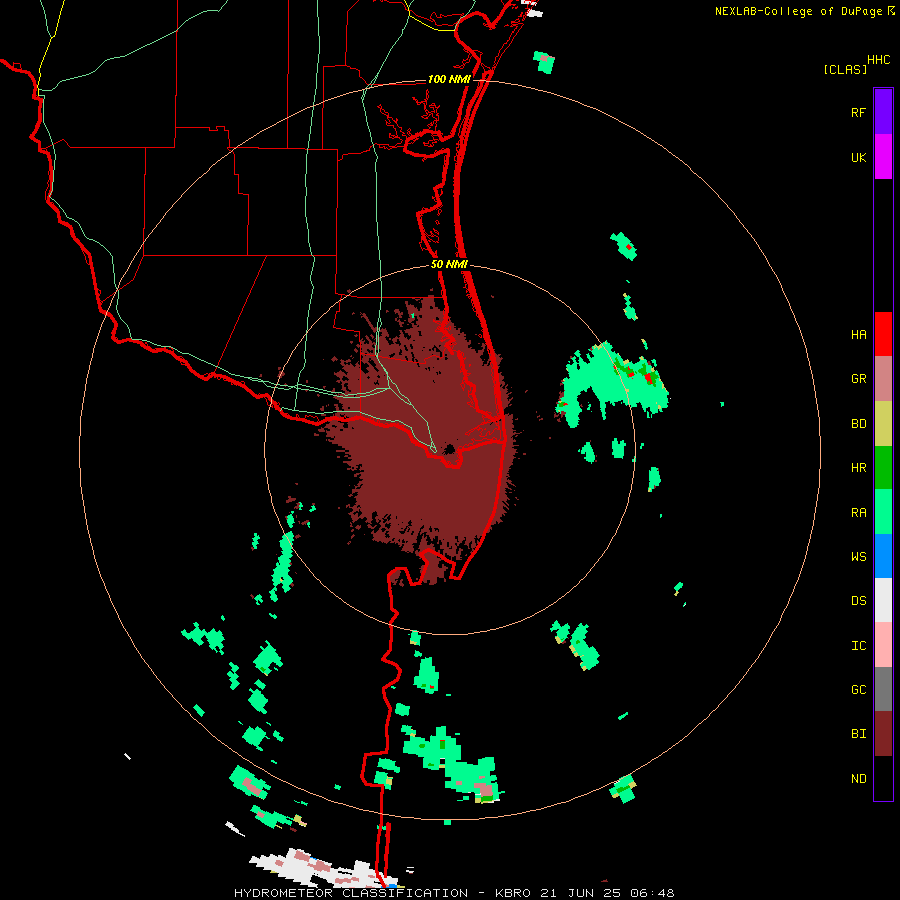Click the GC legend label

coord(858,690)
